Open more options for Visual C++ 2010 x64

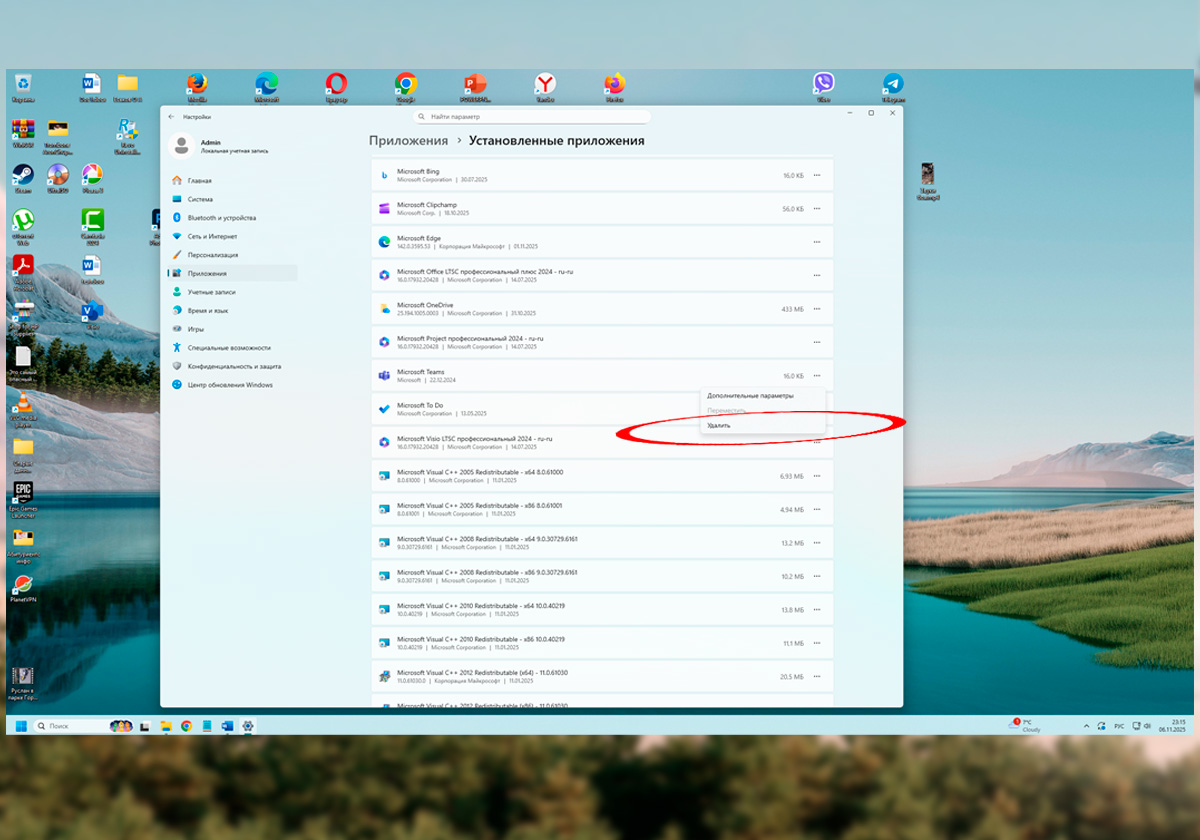817,610
